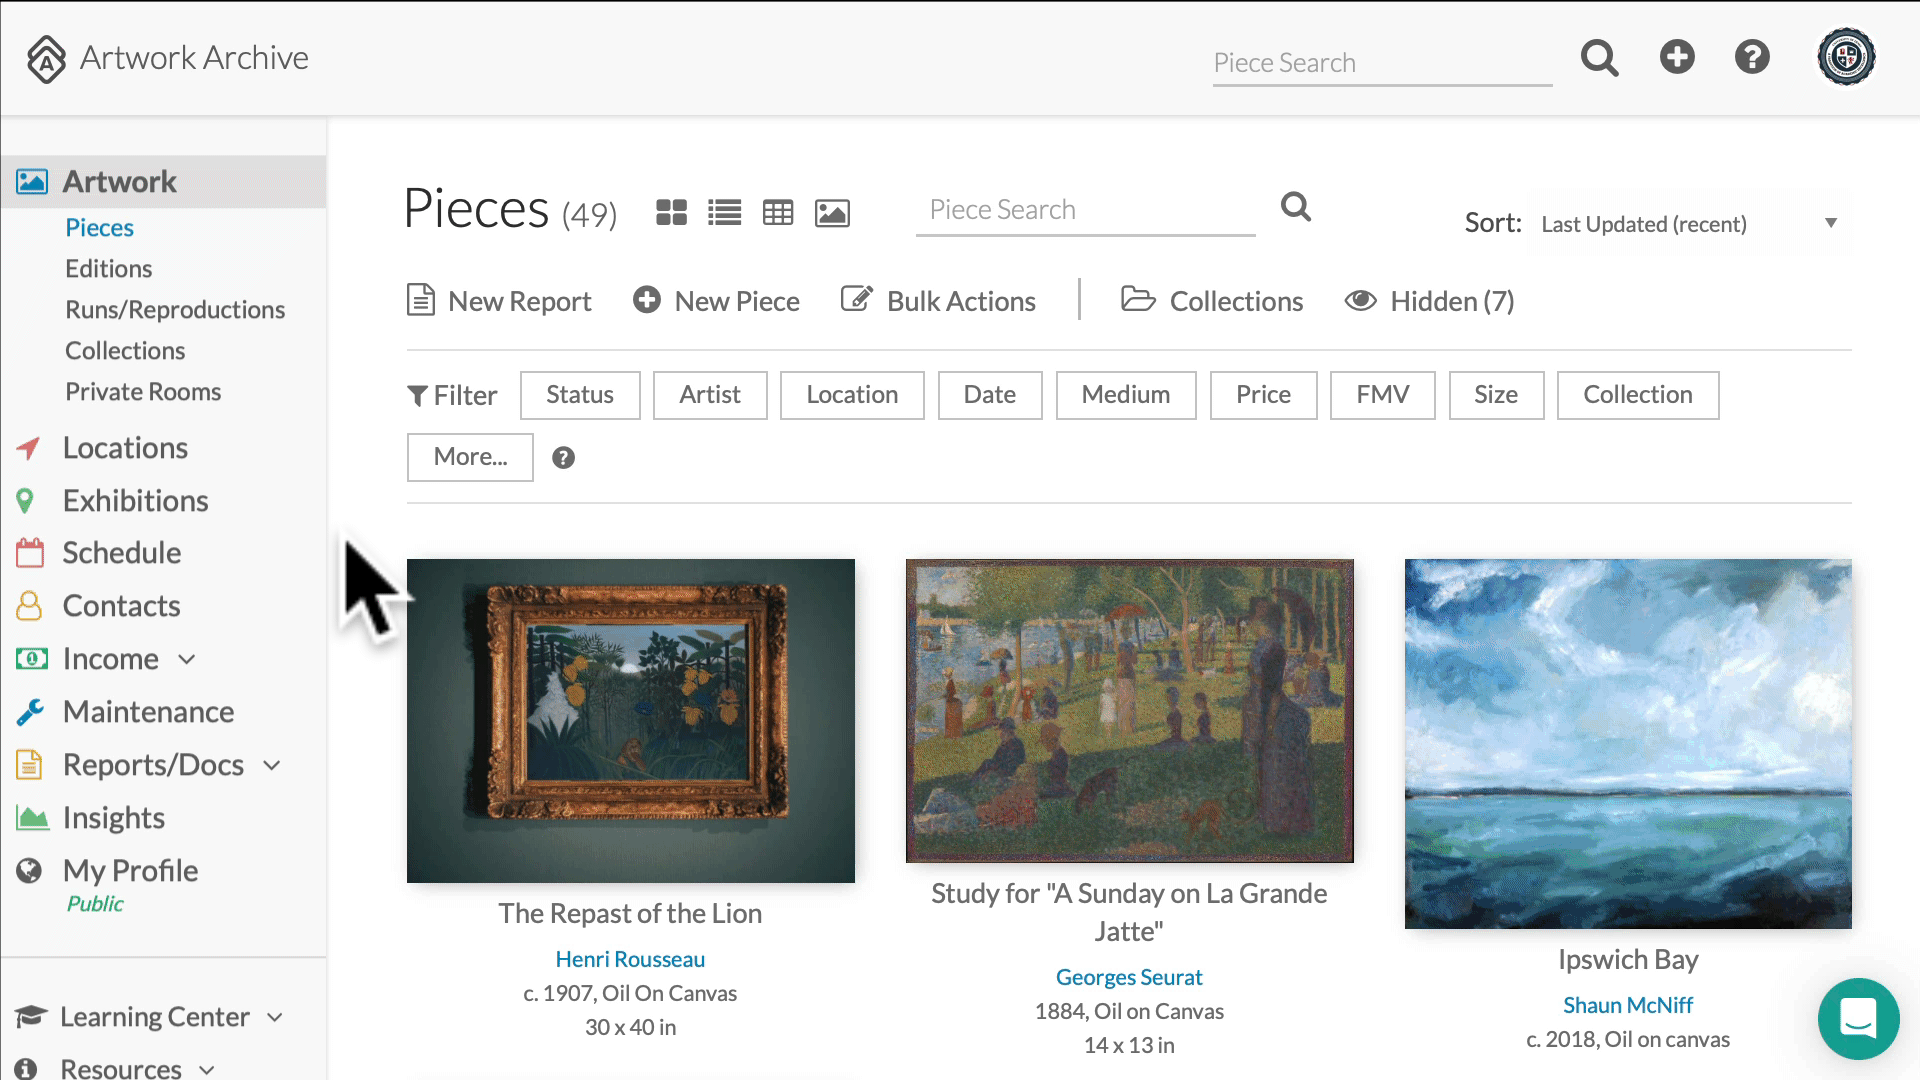Switch to the table view icon
The width and height of the screenshot is (1920, 1080).
(778, 212)
